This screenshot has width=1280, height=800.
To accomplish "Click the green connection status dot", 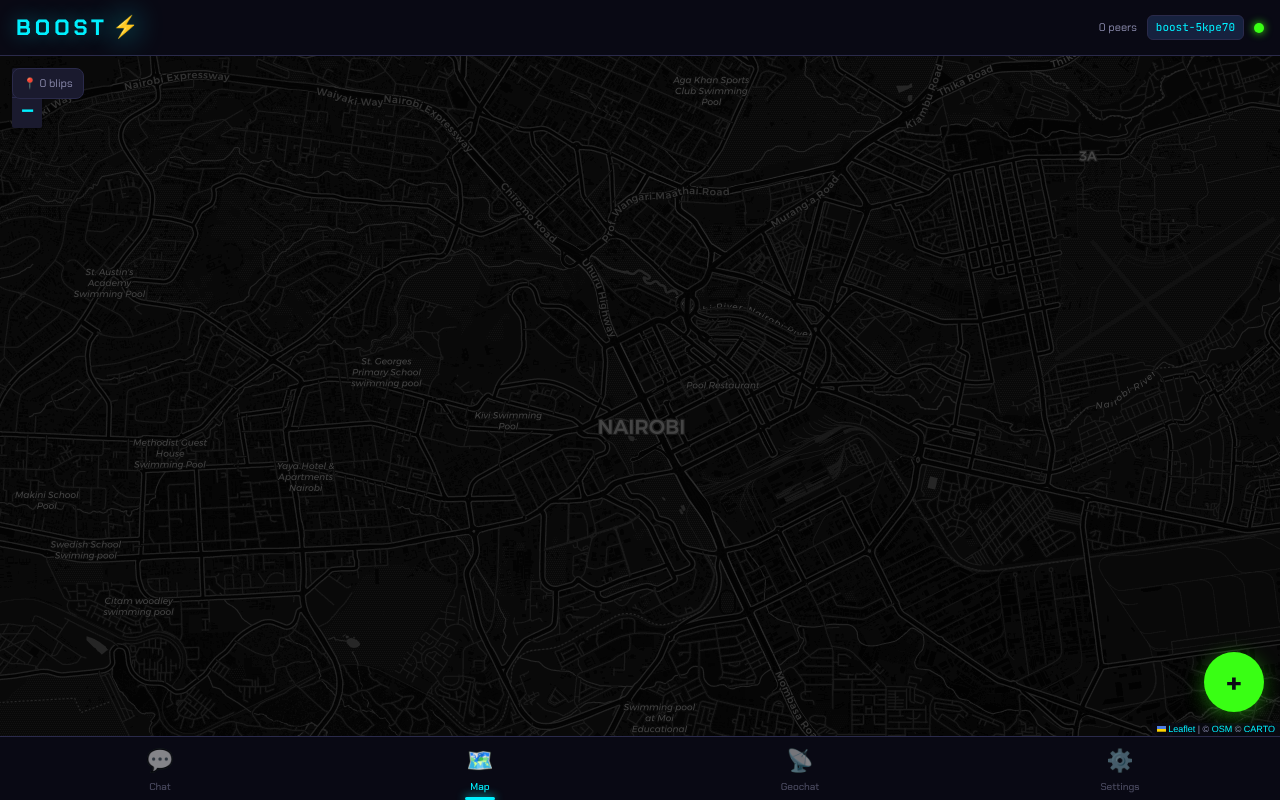I will 1259,28.
